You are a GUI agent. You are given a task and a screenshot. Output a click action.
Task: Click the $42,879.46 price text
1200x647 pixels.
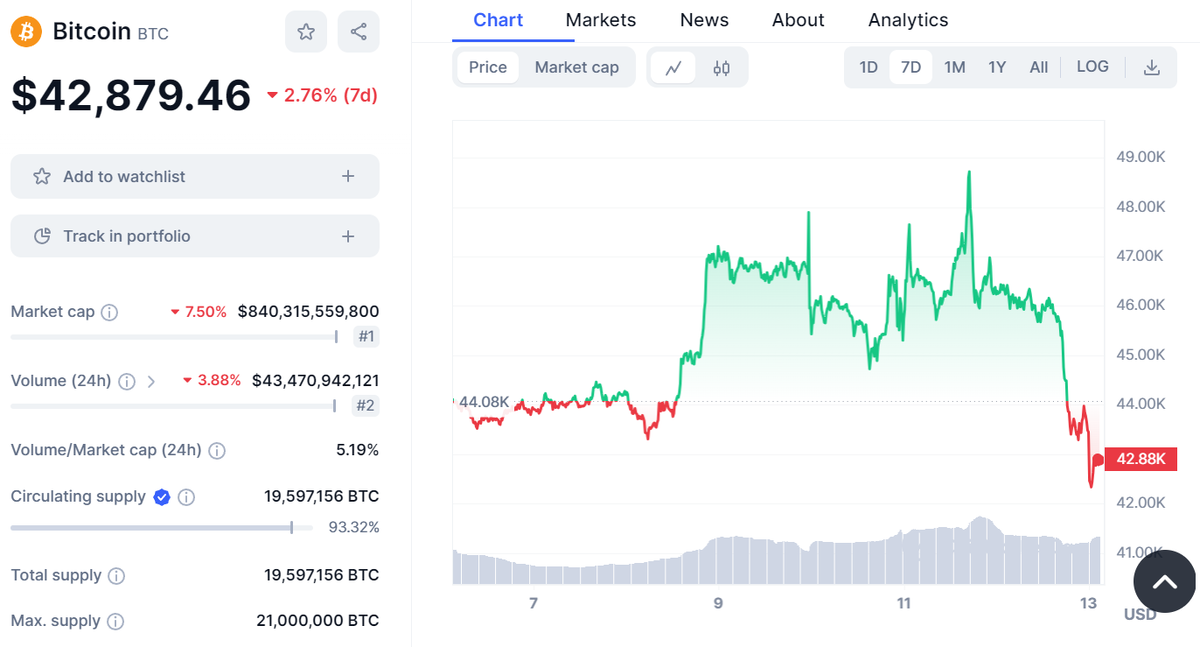(x=131, y=95)
